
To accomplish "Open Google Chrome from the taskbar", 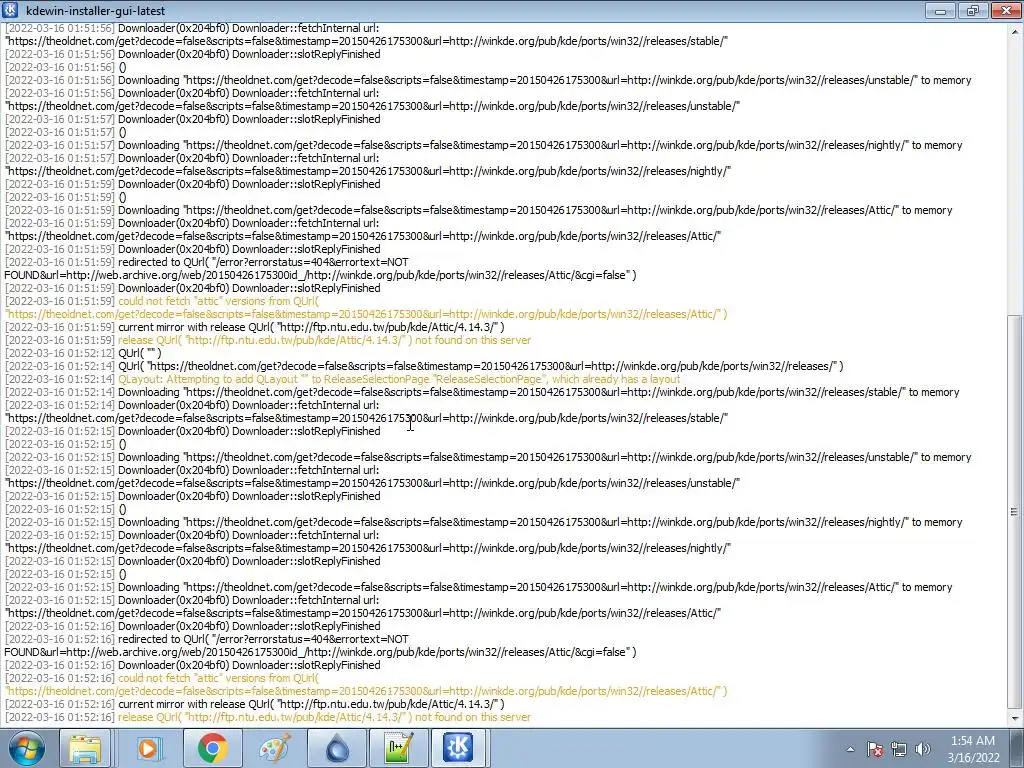I will [212, 748].
